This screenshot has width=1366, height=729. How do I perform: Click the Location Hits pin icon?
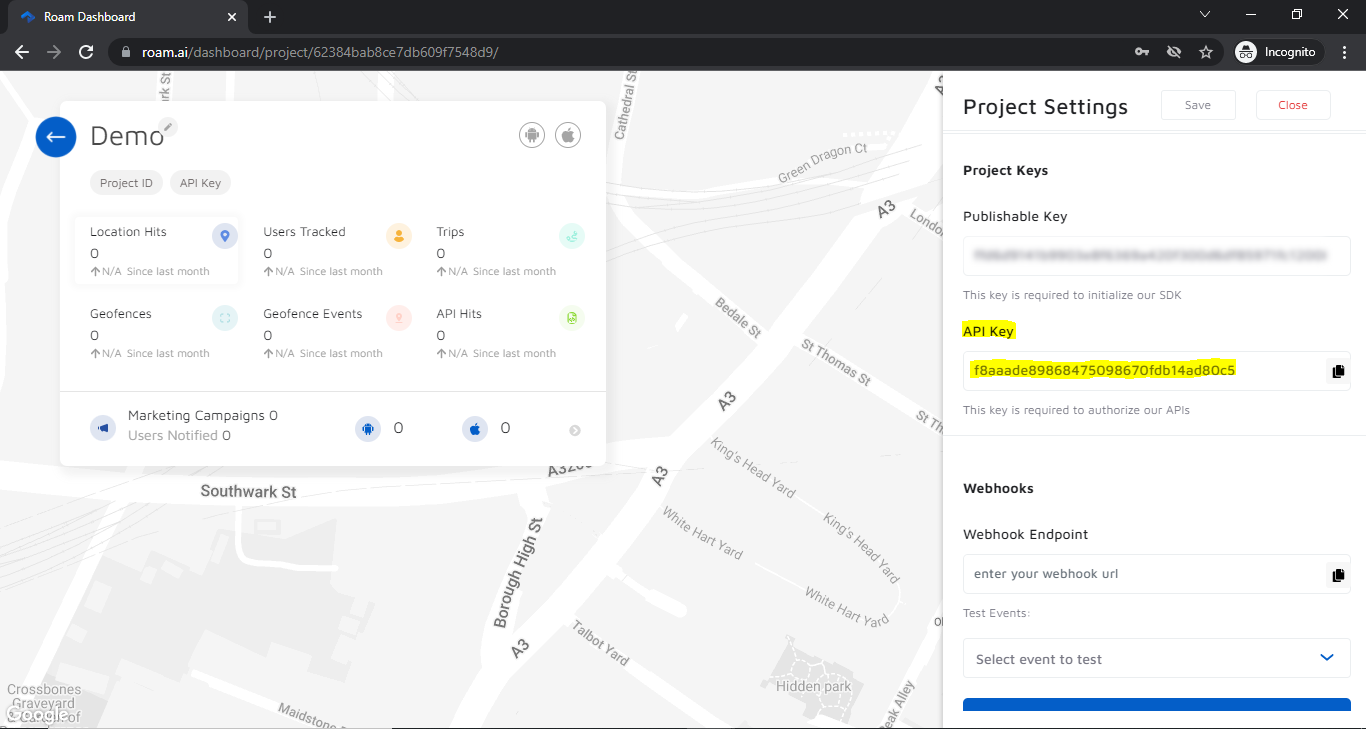point(225,236)
